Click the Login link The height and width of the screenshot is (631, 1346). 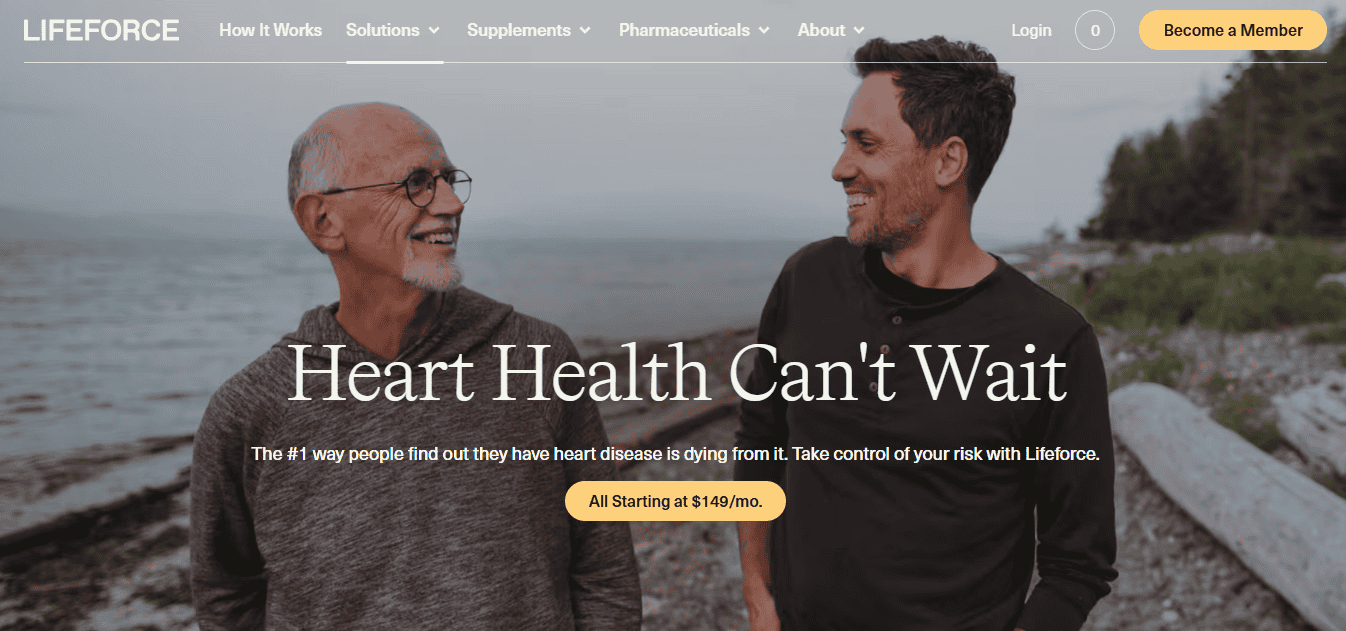[x=1031, y=30]
